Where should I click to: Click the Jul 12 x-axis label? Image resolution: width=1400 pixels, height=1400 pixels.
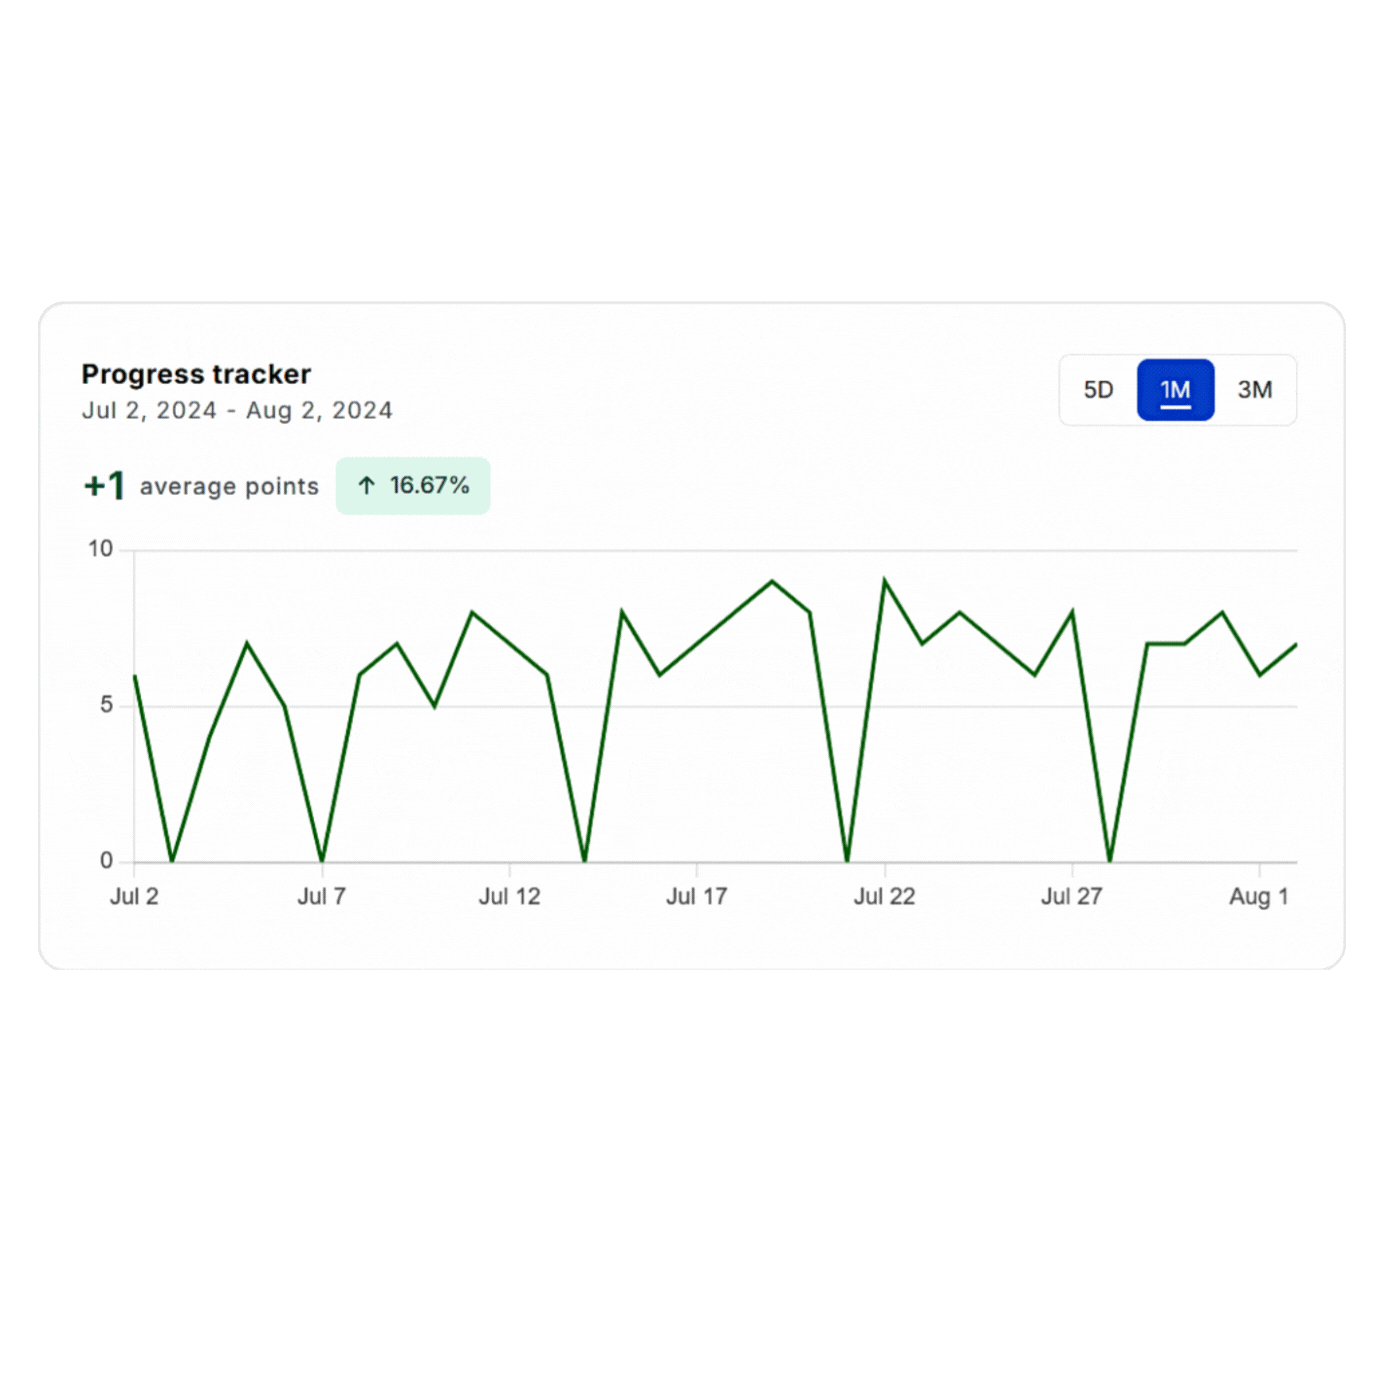click(509, 896)
